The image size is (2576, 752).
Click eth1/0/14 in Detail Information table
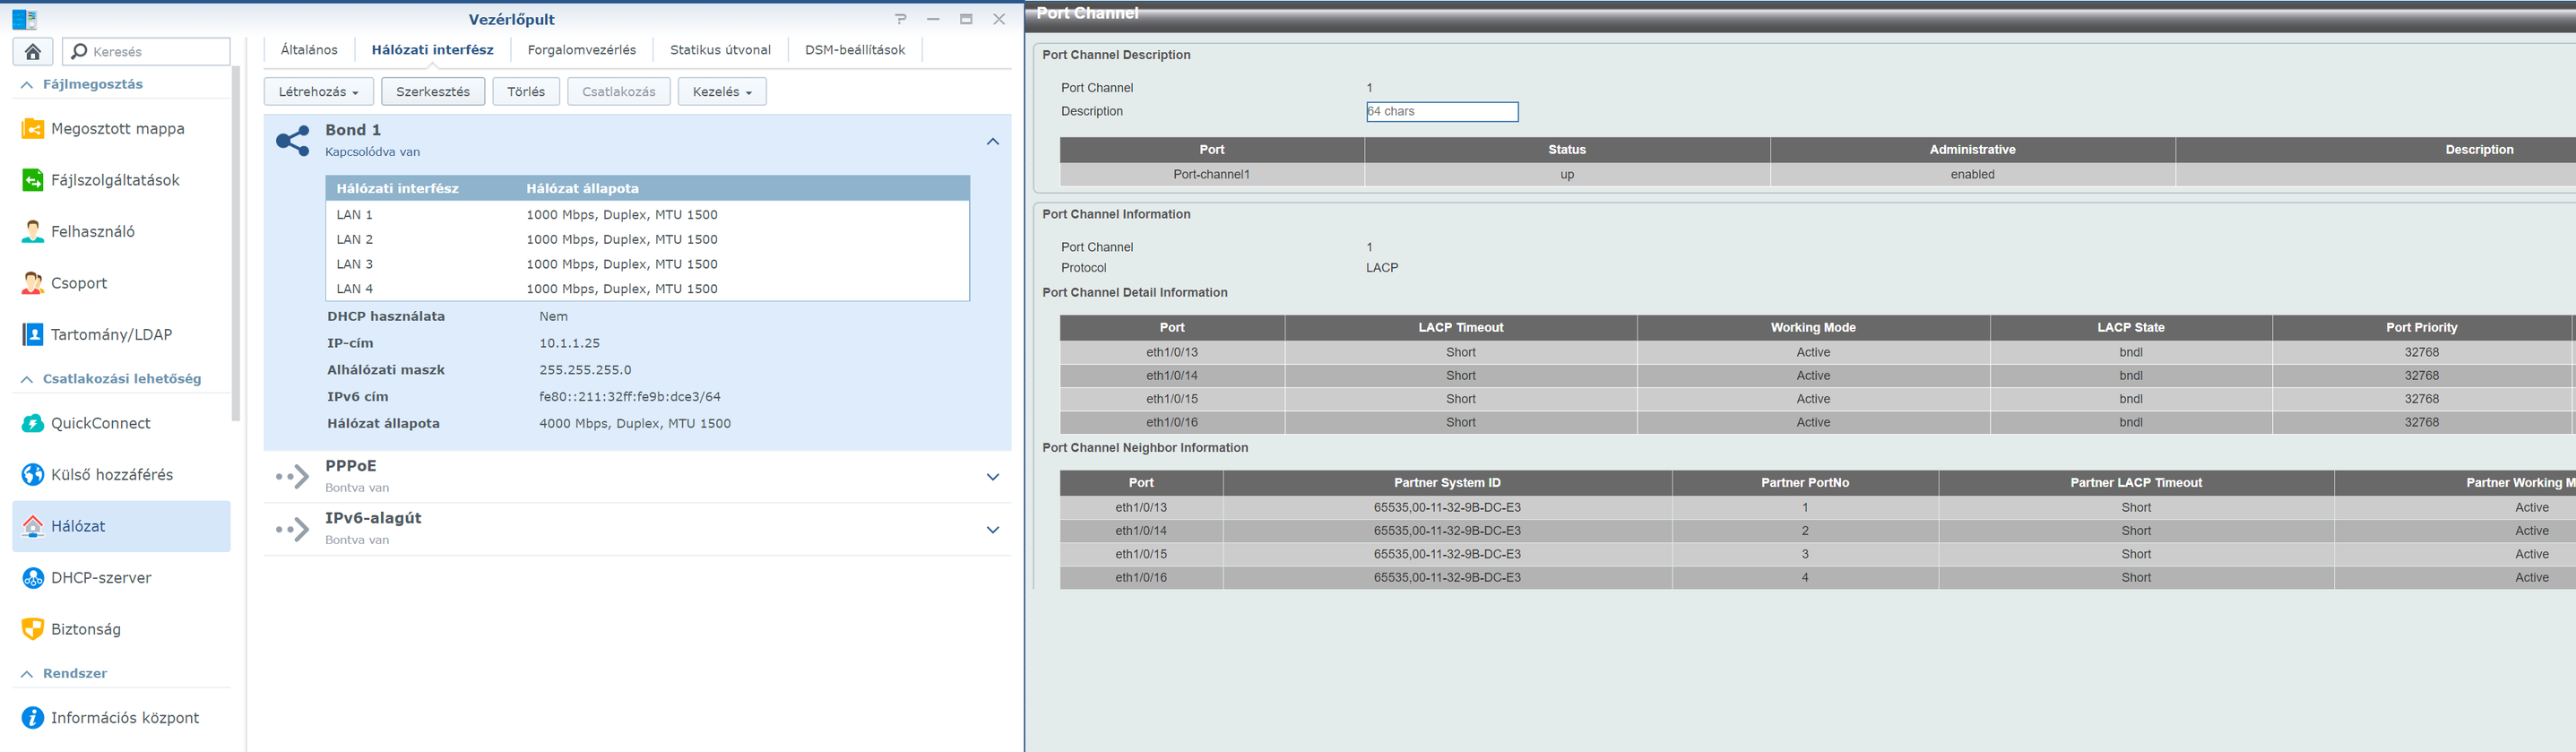tap(1172, 376)
